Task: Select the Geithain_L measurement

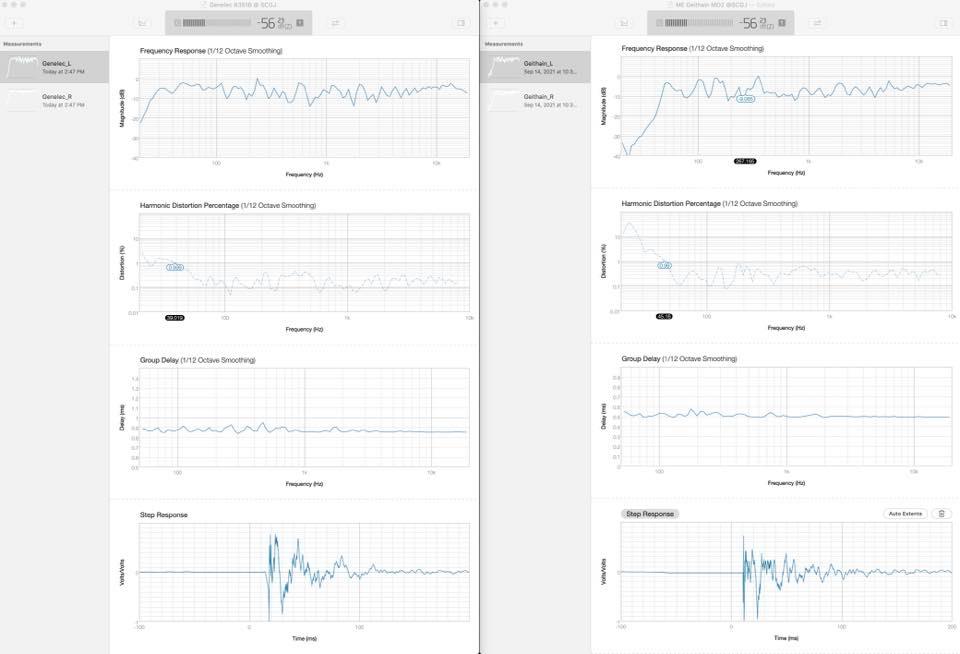Action: (536, 67)
